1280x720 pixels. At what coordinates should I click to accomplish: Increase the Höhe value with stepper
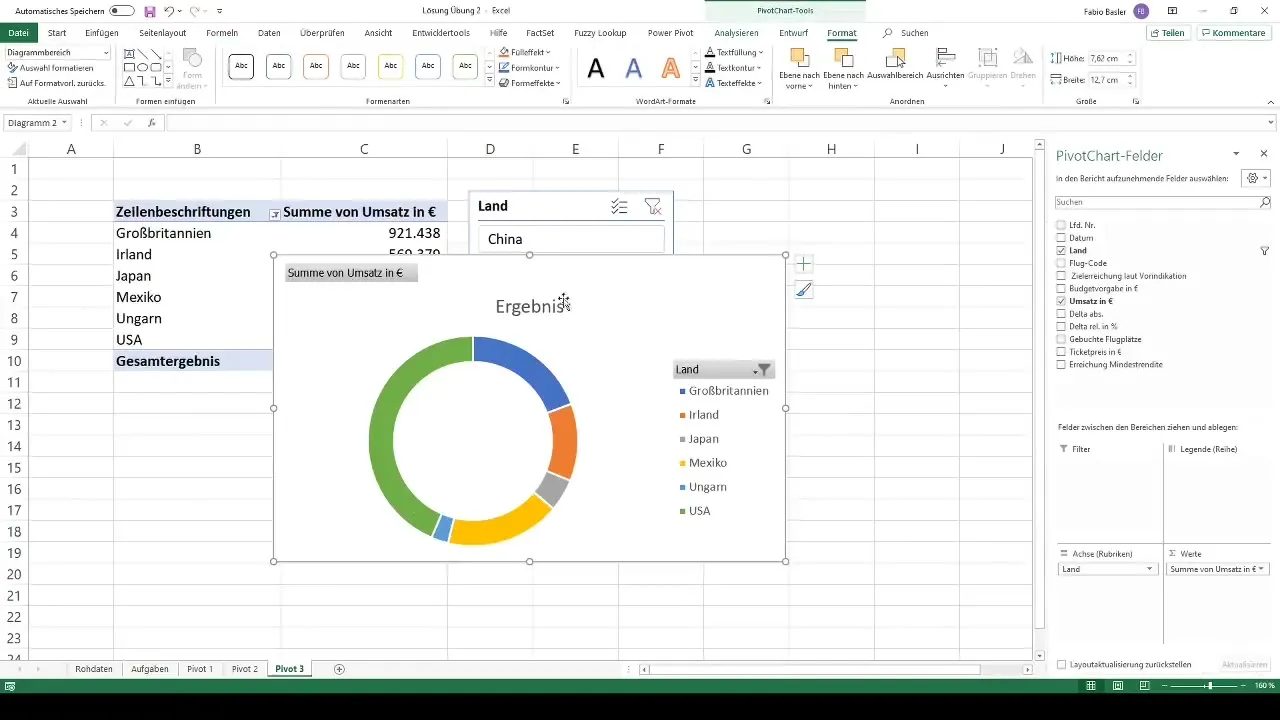1130,55
